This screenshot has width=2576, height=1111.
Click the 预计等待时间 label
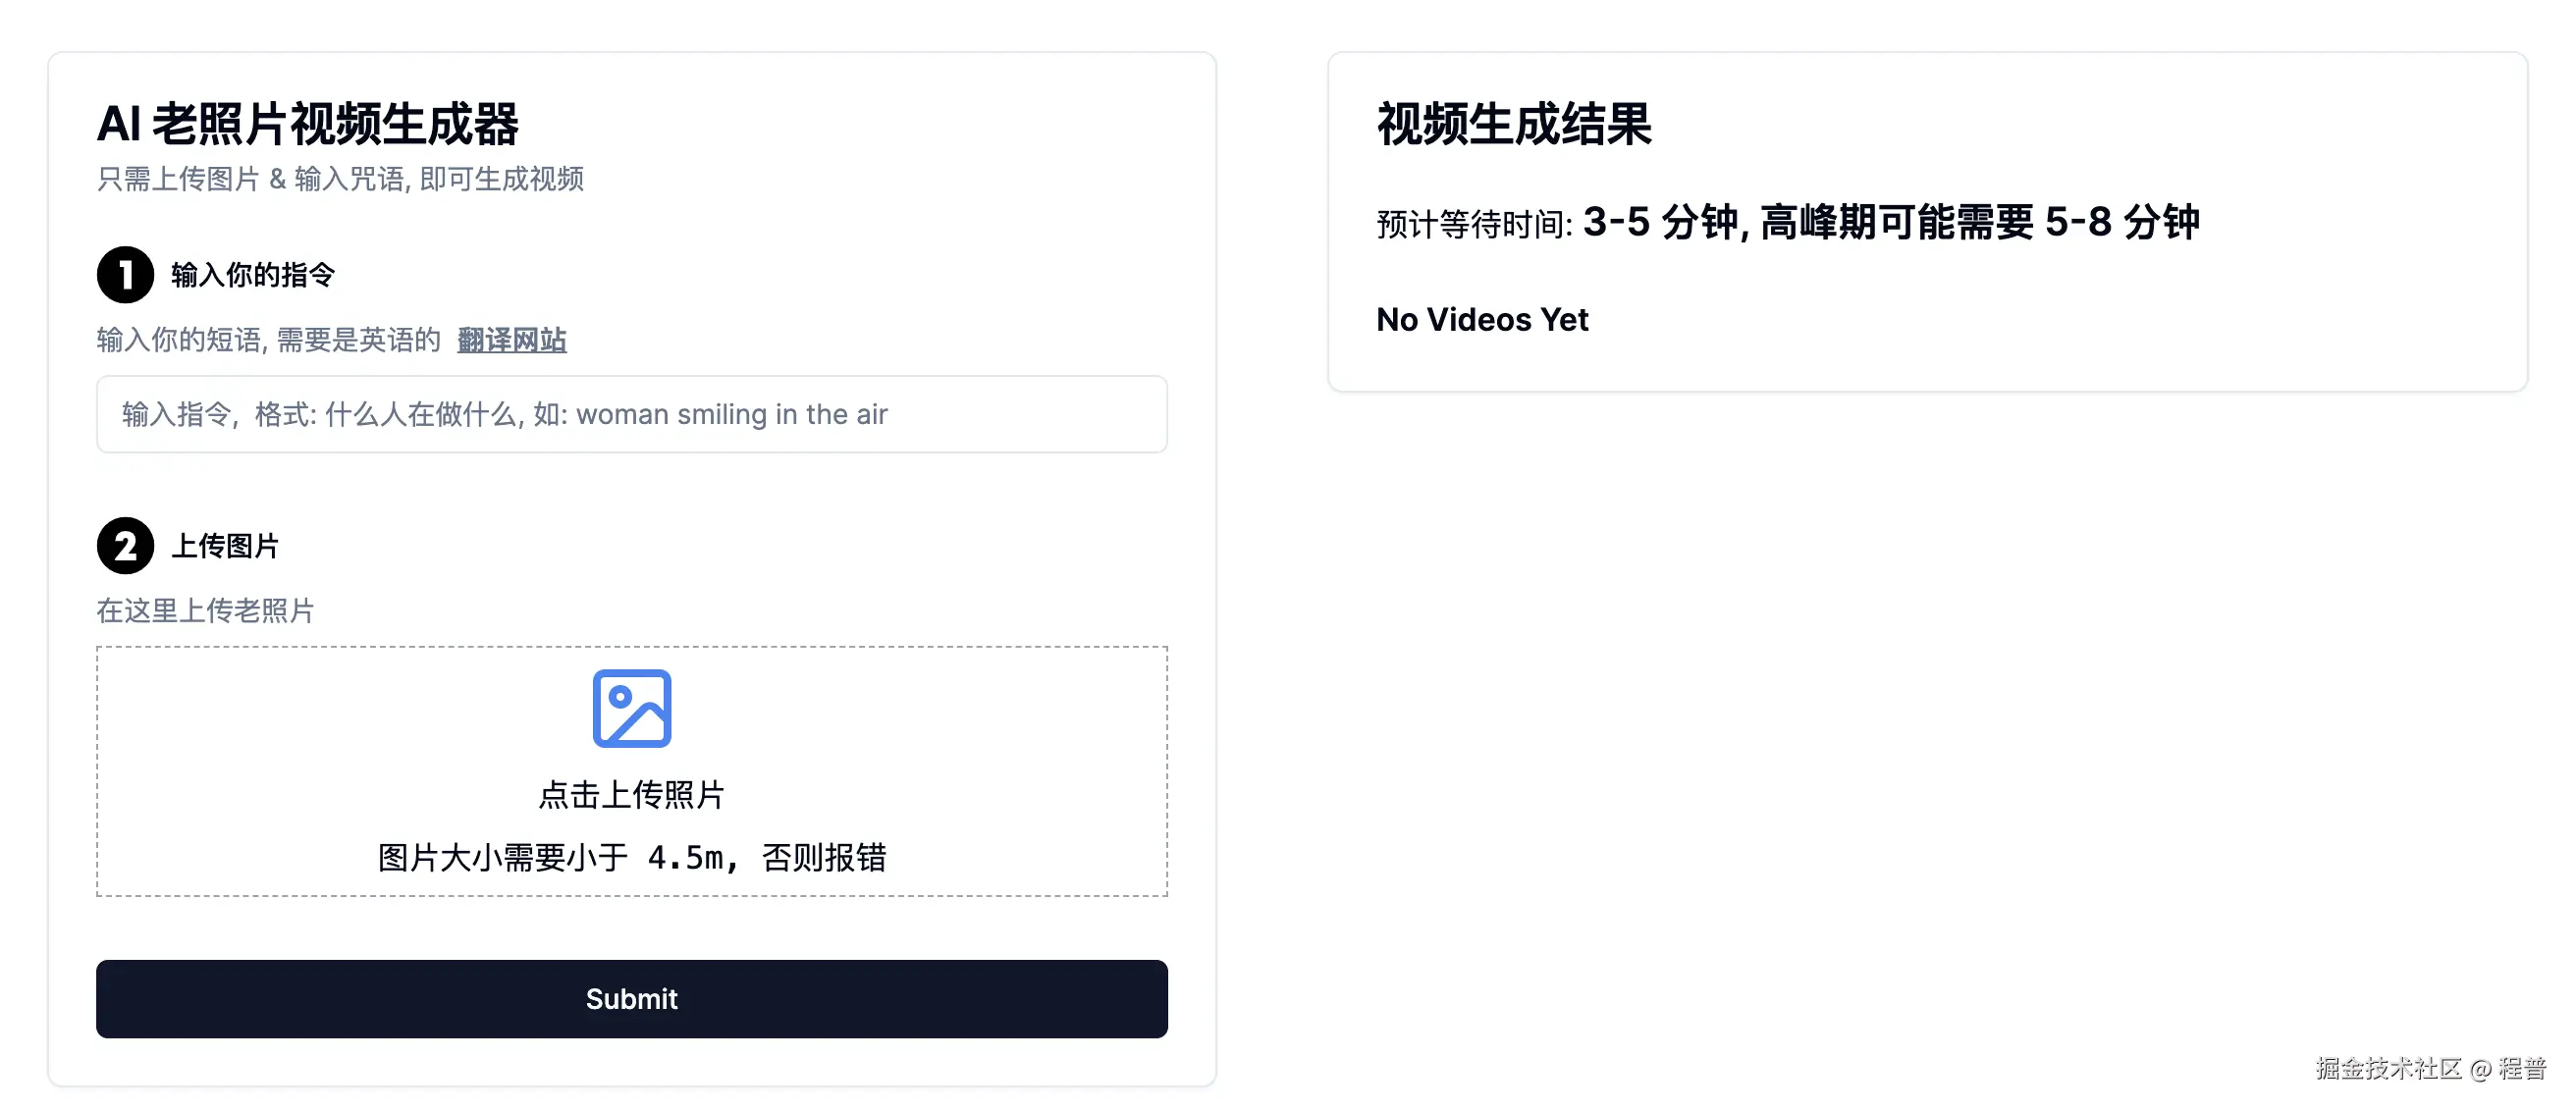[x=1474, y=225]
